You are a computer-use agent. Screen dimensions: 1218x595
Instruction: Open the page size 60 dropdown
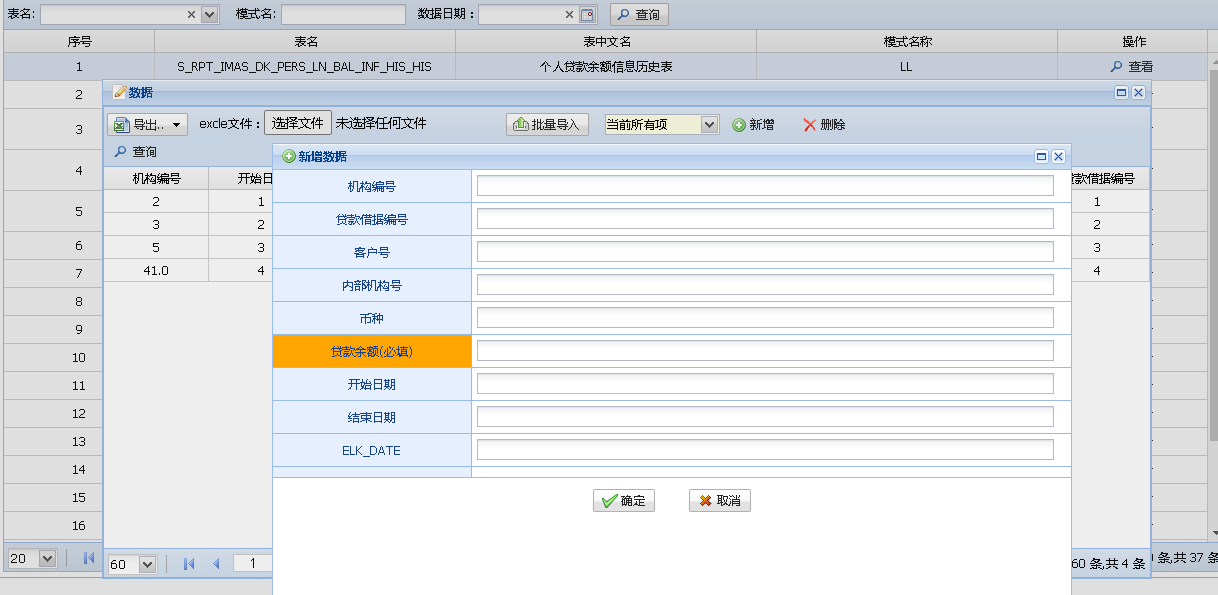click(147, 565)
